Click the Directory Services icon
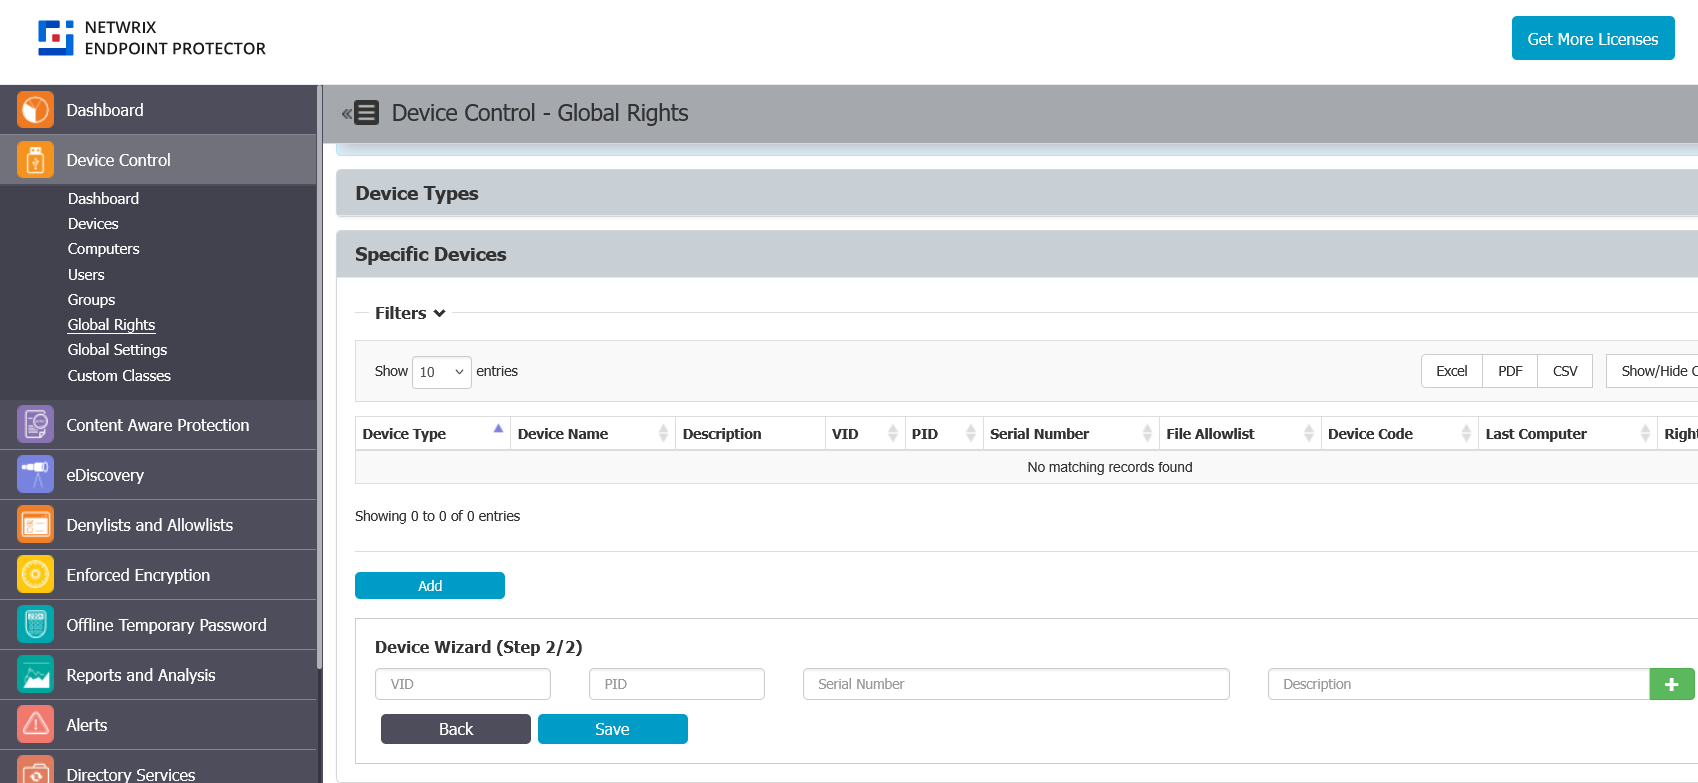Screen dimensions: 1698x783 coord(35,771)
